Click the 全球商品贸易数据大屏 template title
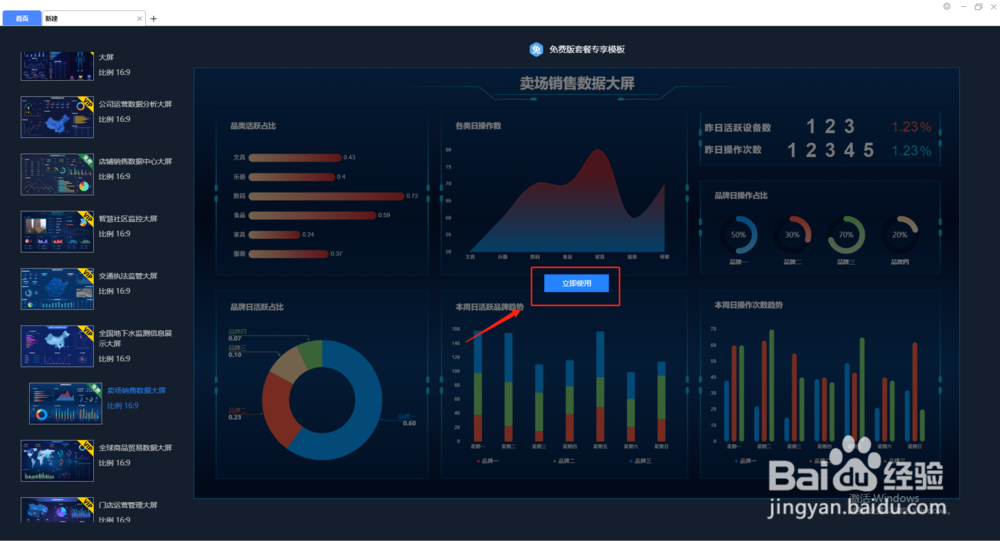1000x541 pixels. (x=135, y=448)
